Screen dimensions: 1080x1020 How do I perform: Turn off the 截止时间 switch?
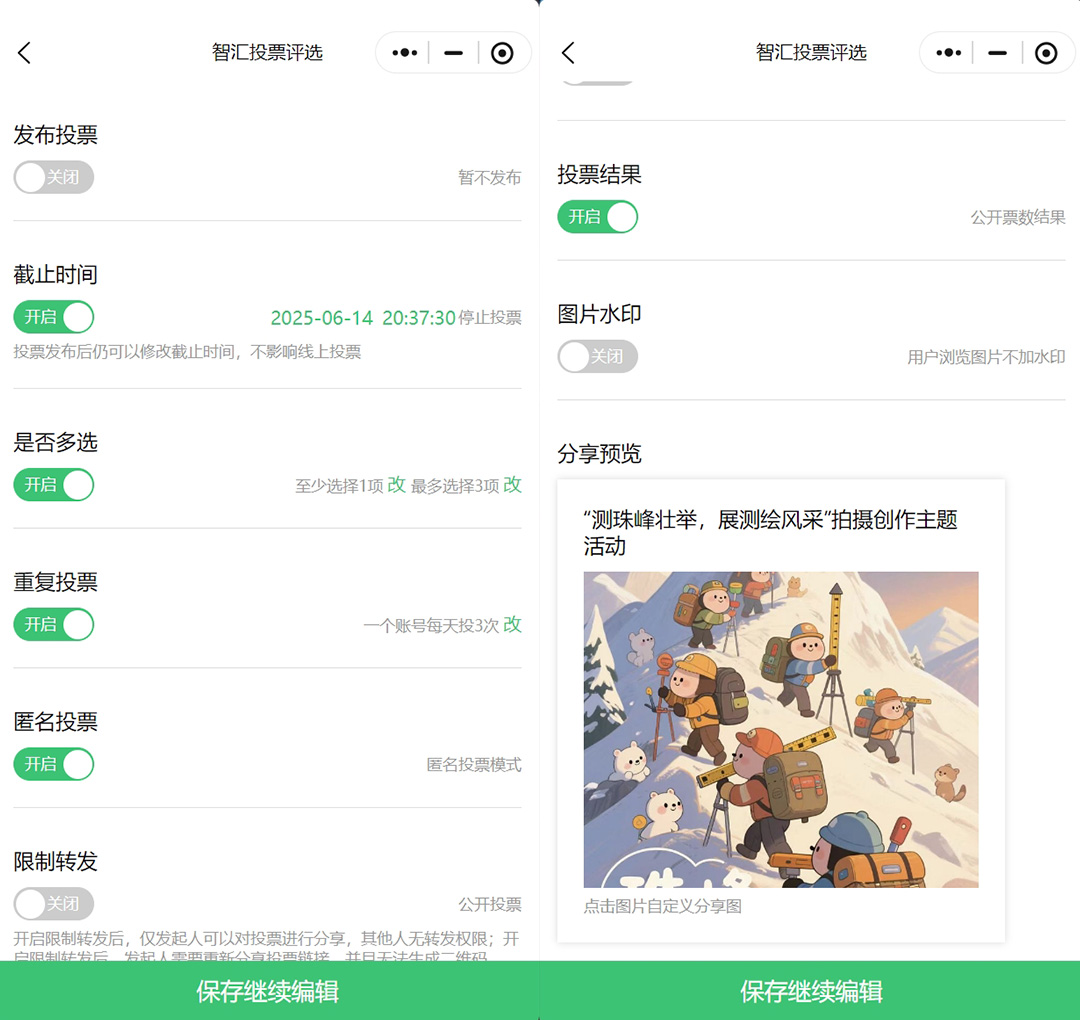pos(54,317)
